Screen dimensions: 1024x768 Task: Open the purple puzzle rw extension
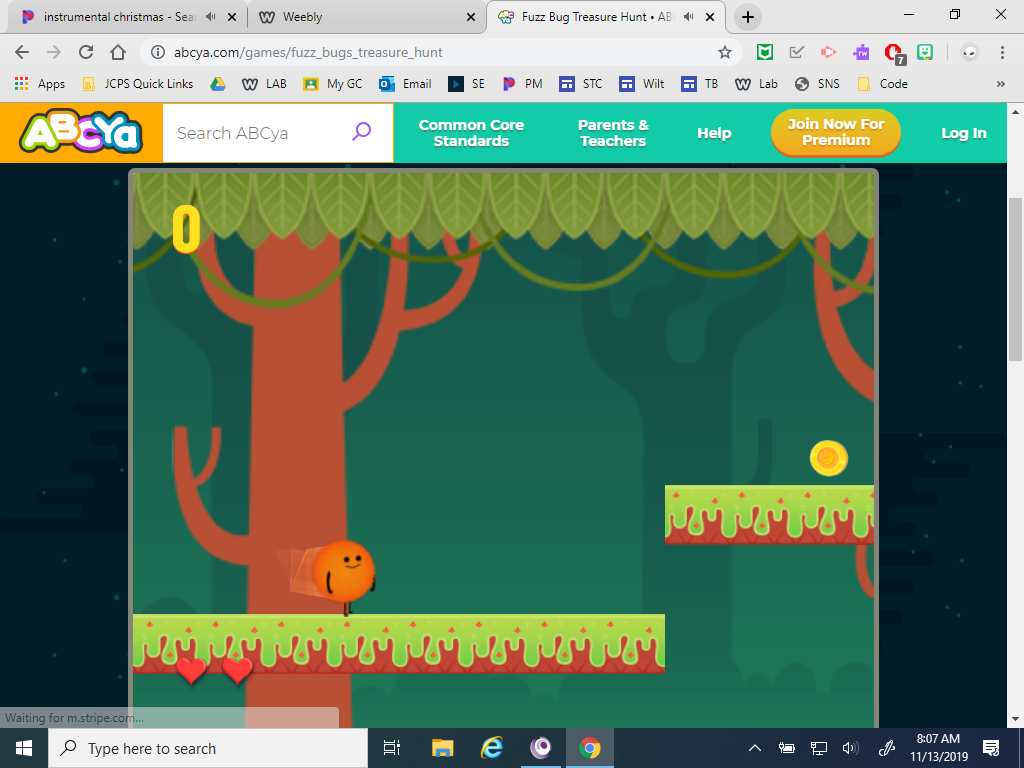[x=861, y=52]
